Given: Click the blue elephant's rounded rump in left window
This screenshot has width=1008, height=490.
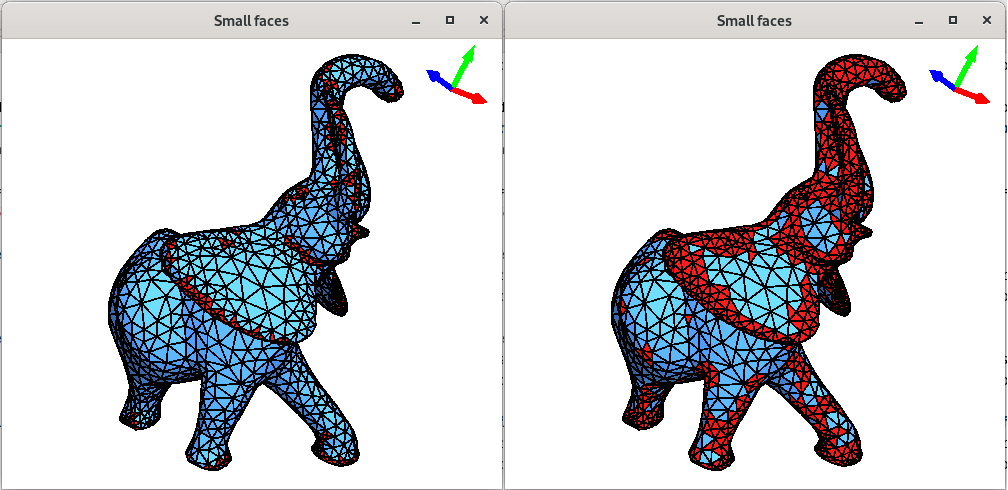Looking at the screenshot, I should coord(140,310).
